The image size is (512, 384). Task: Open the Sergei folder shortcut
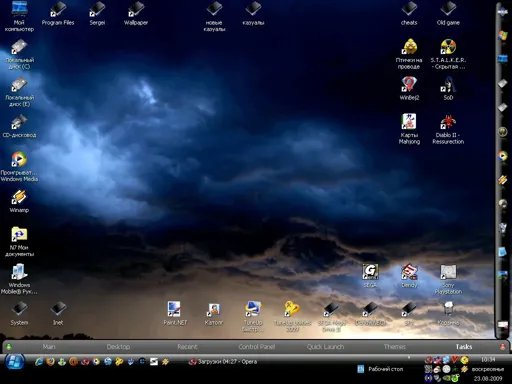click(x=97, y=13)
